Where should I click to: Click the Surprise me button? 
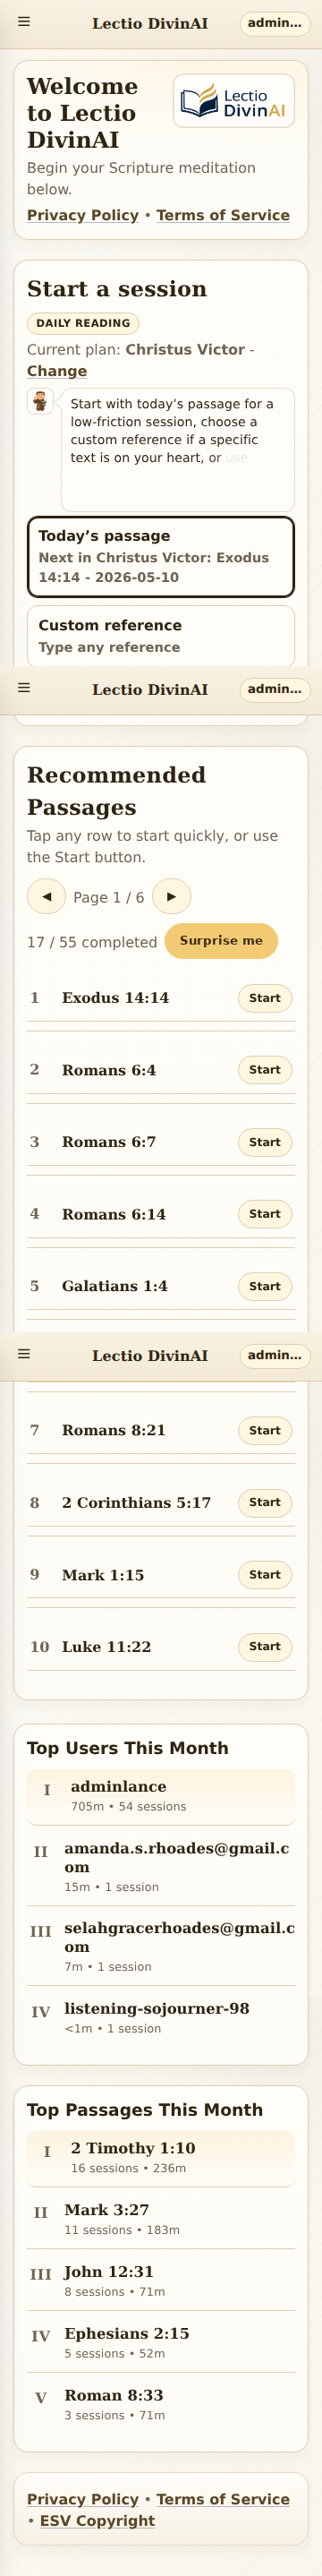click(x=221, y=940)
